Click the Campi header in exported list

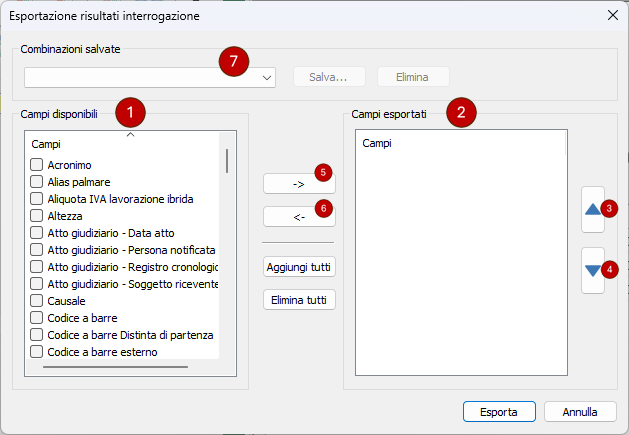tap(377, 144)
